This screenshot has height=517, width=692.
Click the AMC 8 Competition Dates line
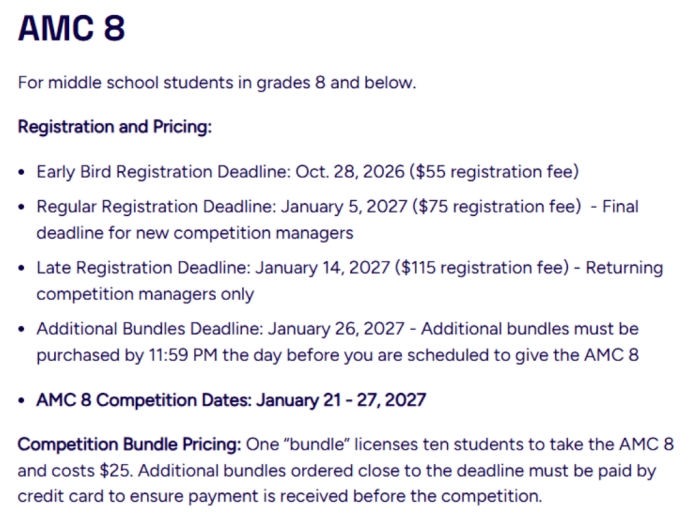coord(231,400)
